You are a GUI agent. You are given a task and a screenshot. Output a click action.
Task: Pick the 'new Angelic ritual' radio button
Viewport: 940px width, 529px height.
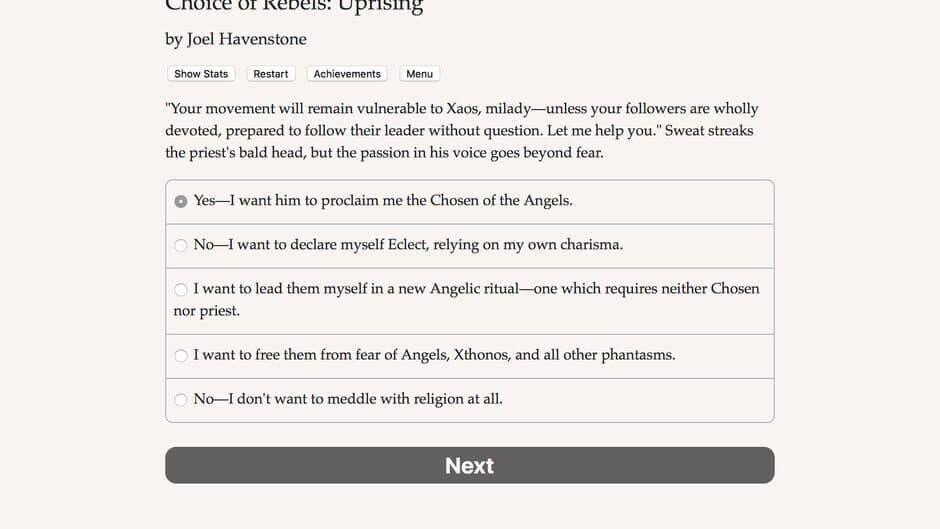coord(181,289)
